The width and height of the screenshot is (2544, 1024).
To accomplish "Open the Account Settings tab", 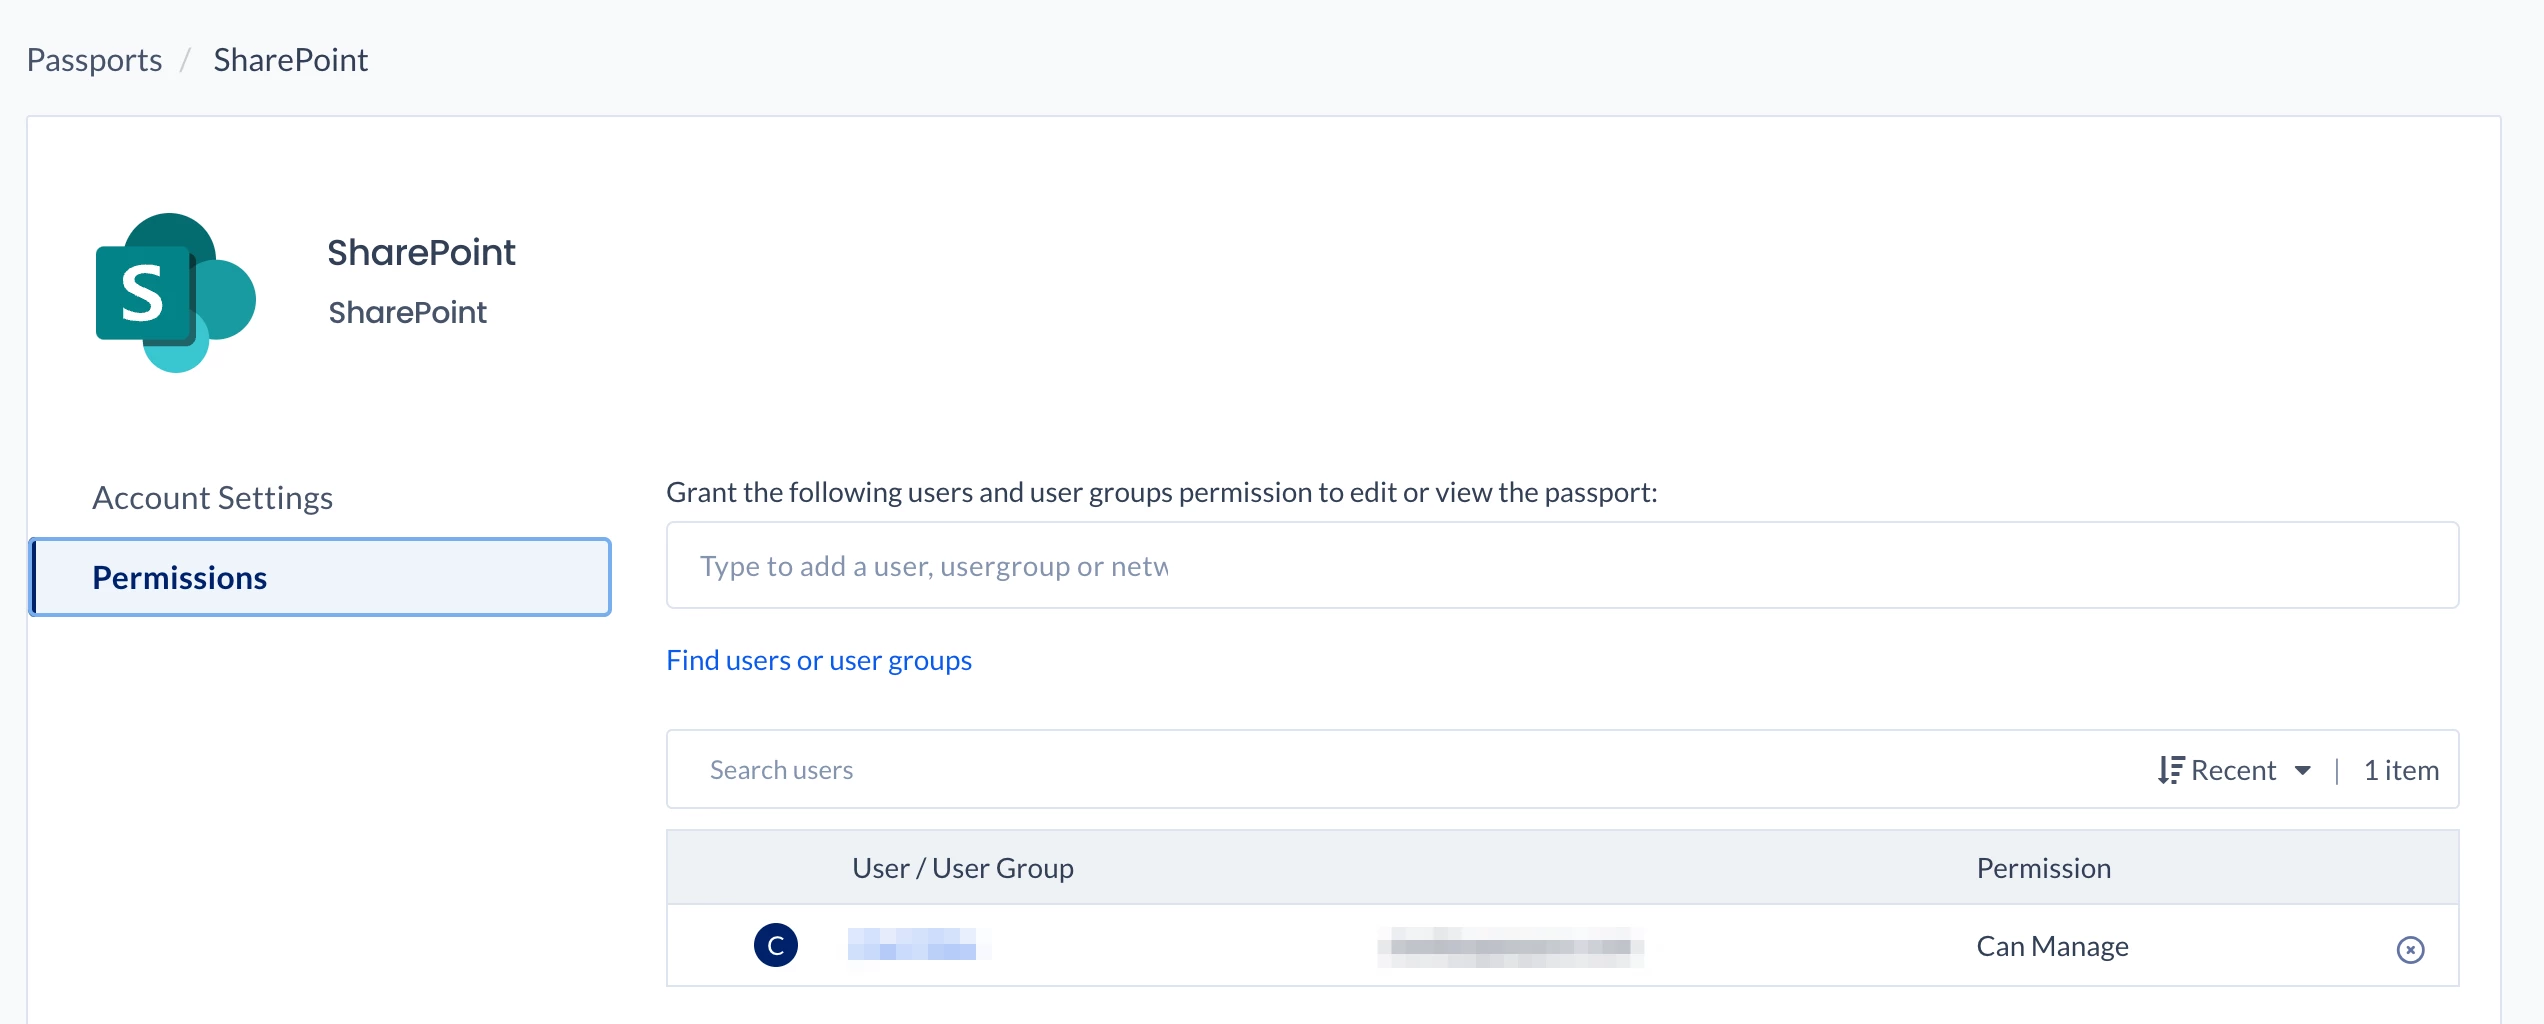I will (212, 497).
